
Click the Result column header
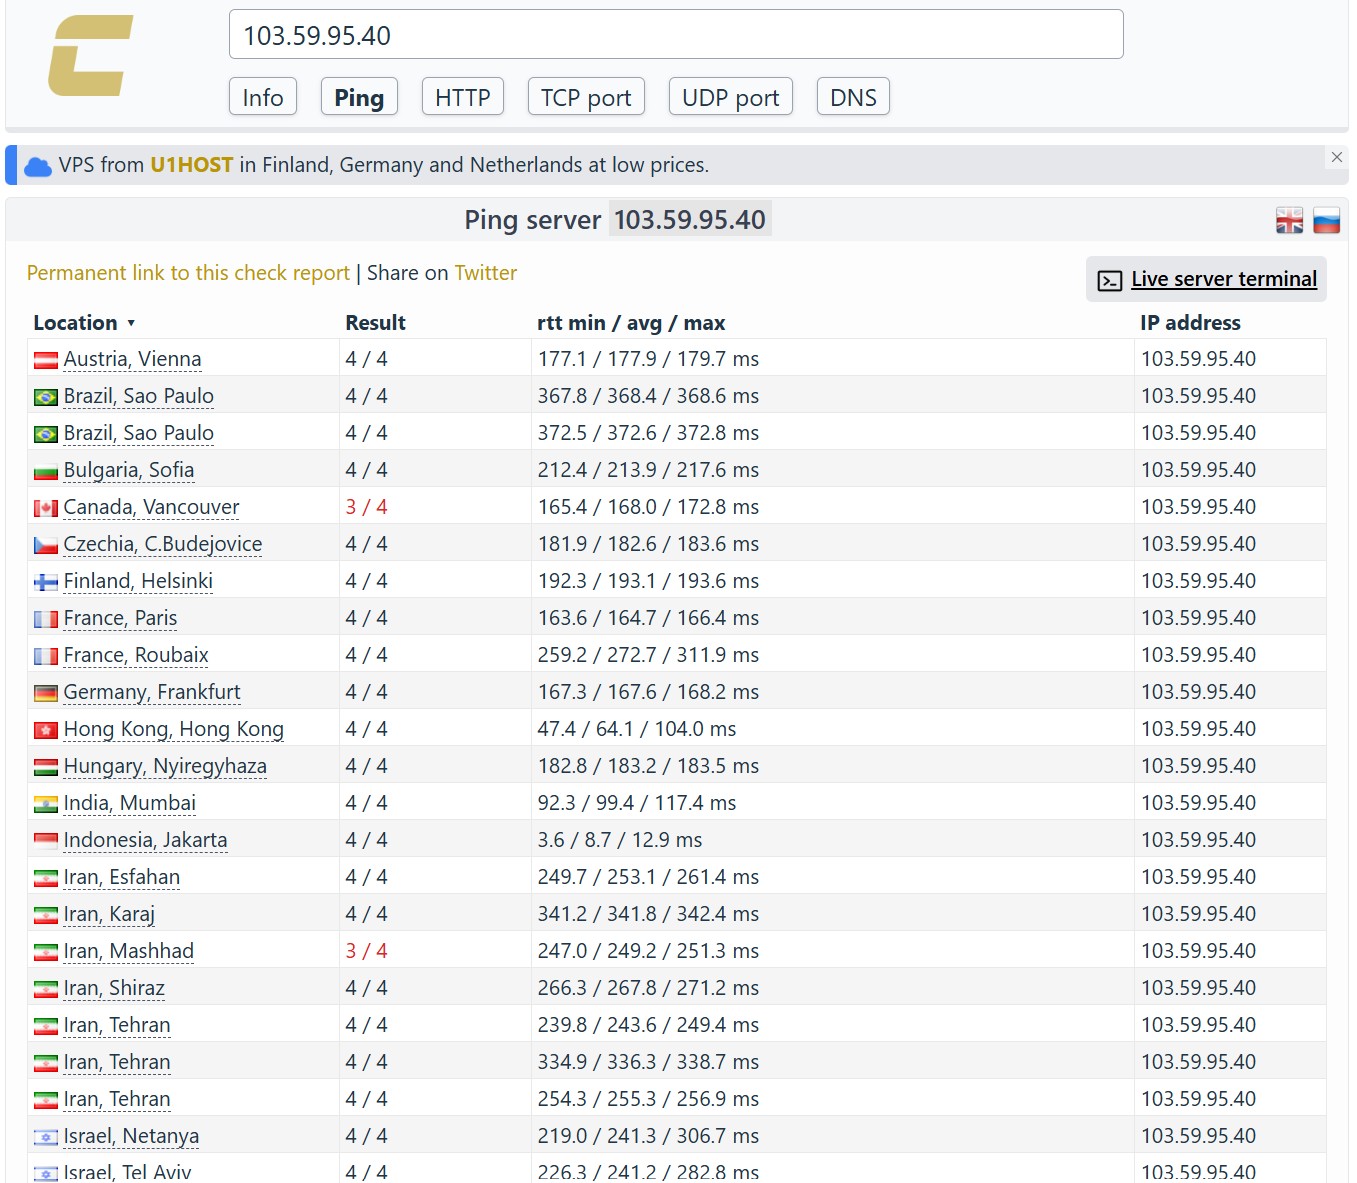point(375,323)
